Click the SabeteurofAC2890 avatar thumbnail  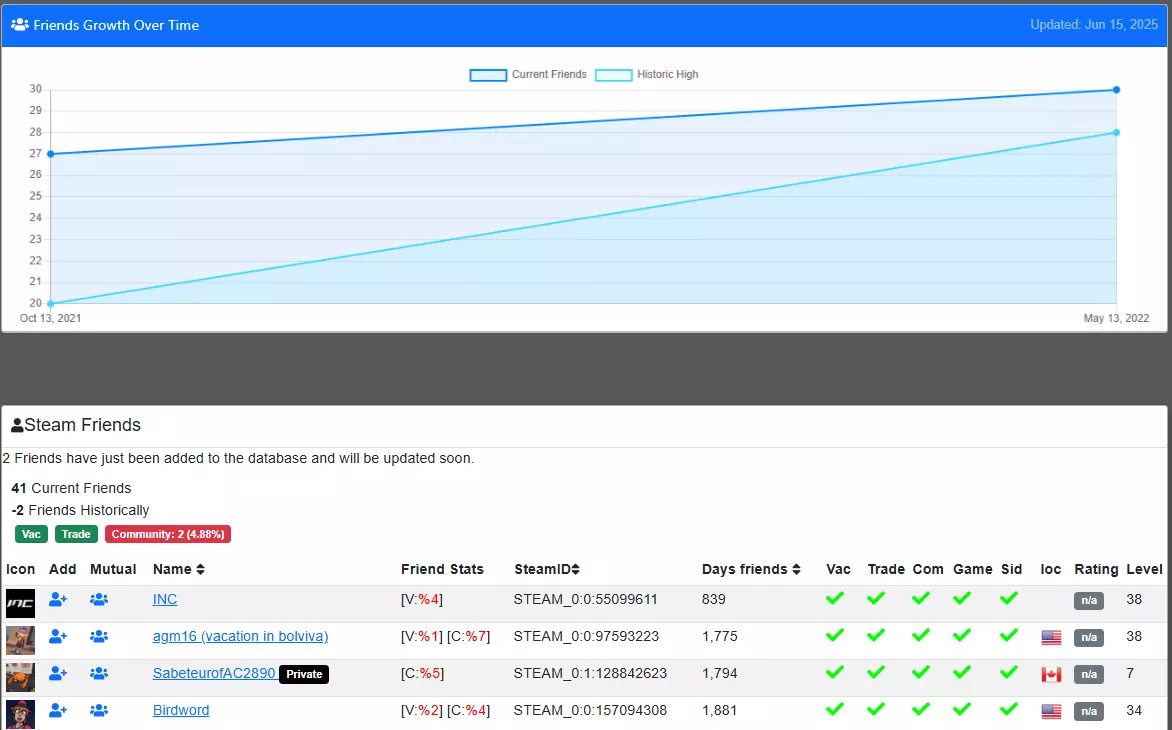point(20,677)
